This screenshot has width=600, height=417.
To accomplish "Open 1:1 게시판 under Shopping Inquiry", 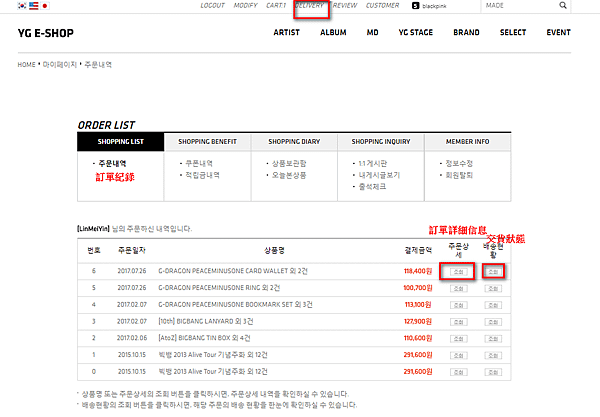I will [373, 164].
